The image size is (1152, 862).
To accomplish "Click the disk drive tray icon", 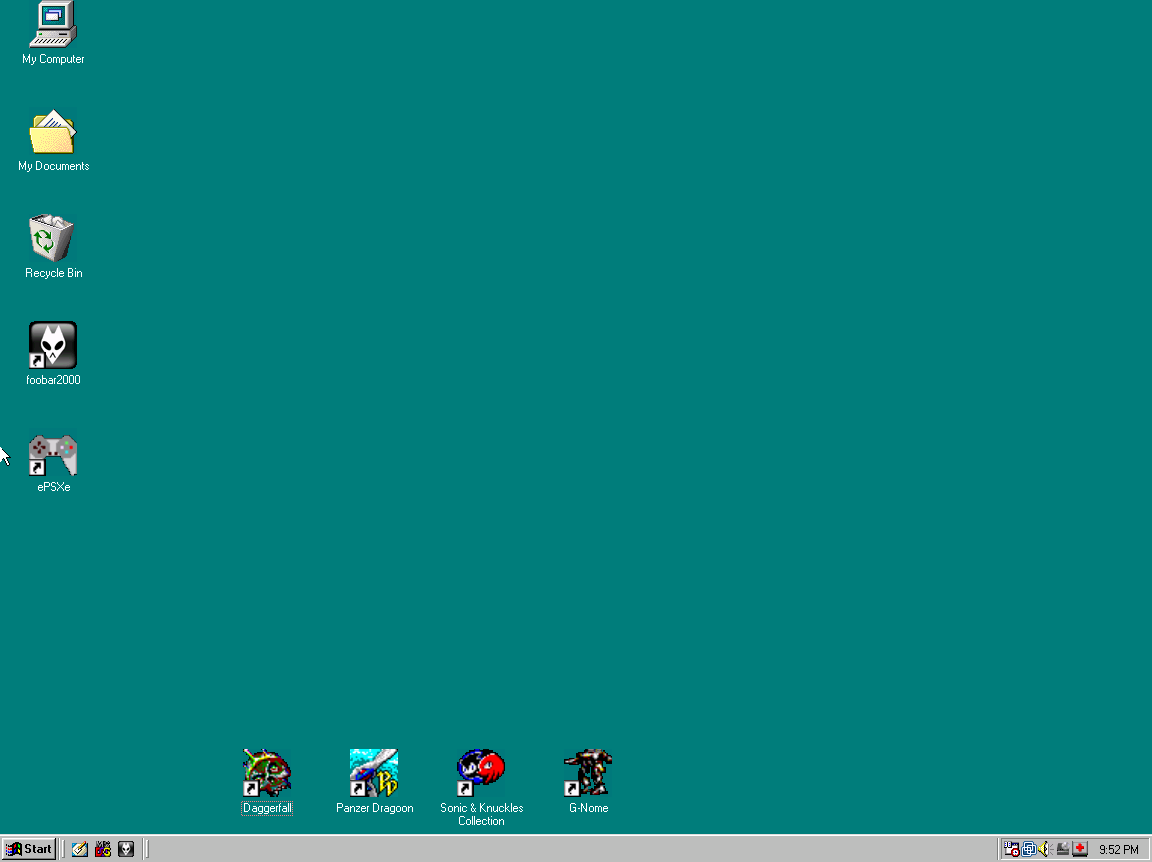I will 1062,849.
